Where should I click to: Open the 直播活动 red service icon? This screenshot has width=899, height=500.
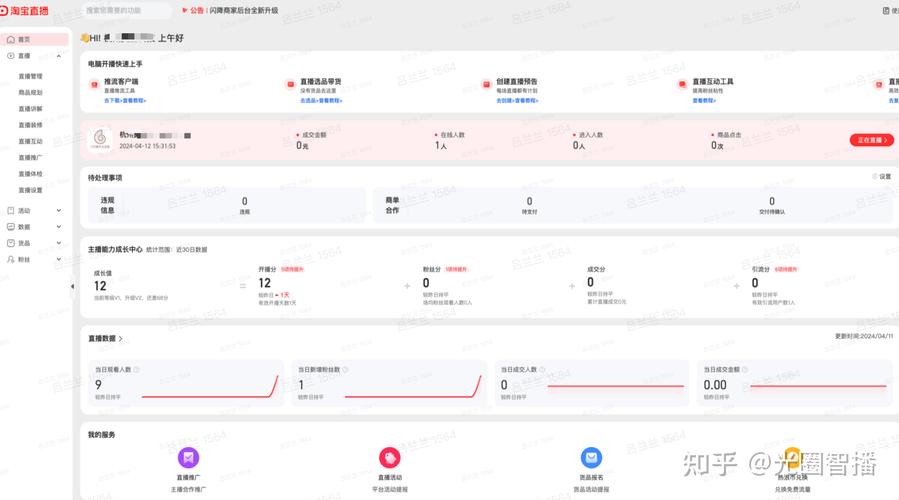390,458
